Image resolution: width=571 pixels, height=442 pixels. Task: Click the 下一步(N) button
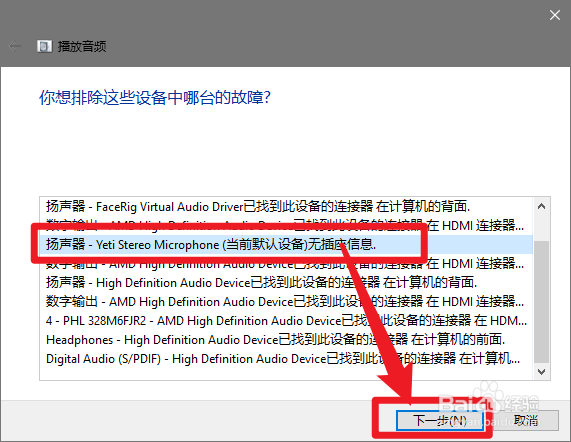click(440, 421)
